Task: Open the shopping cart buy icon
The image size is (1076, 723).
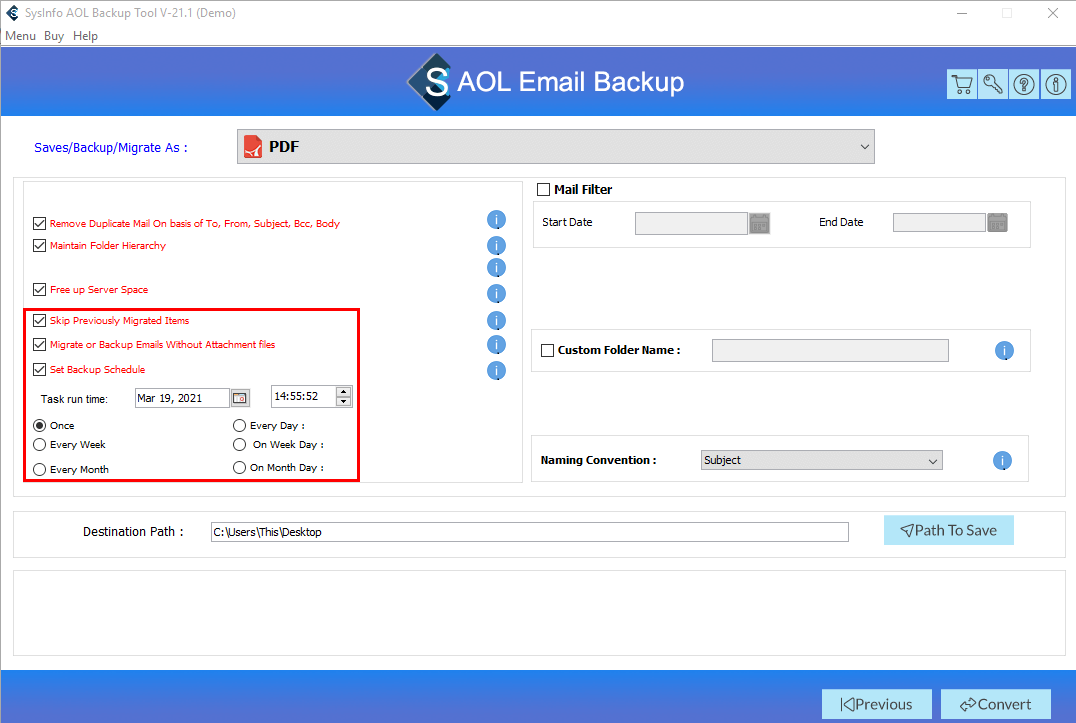Action: (962, 84)
